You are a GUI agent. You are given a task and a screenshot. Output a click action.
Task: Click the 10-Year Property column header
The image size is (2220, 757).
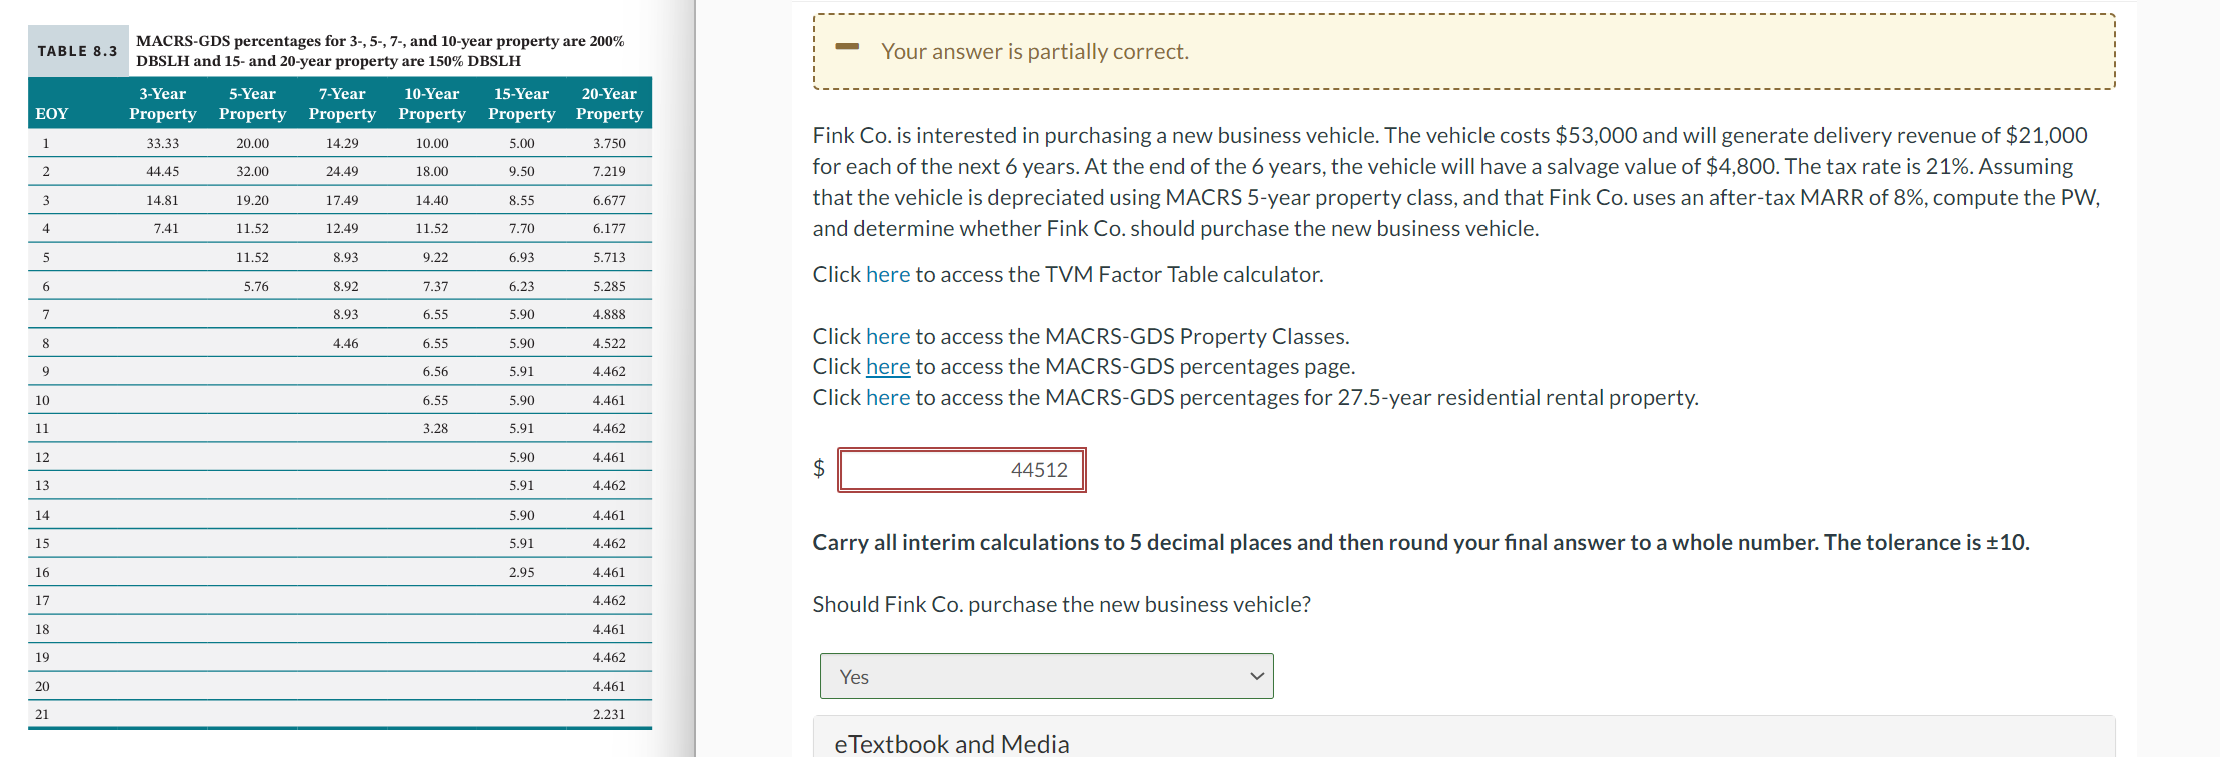pos(432,104)
